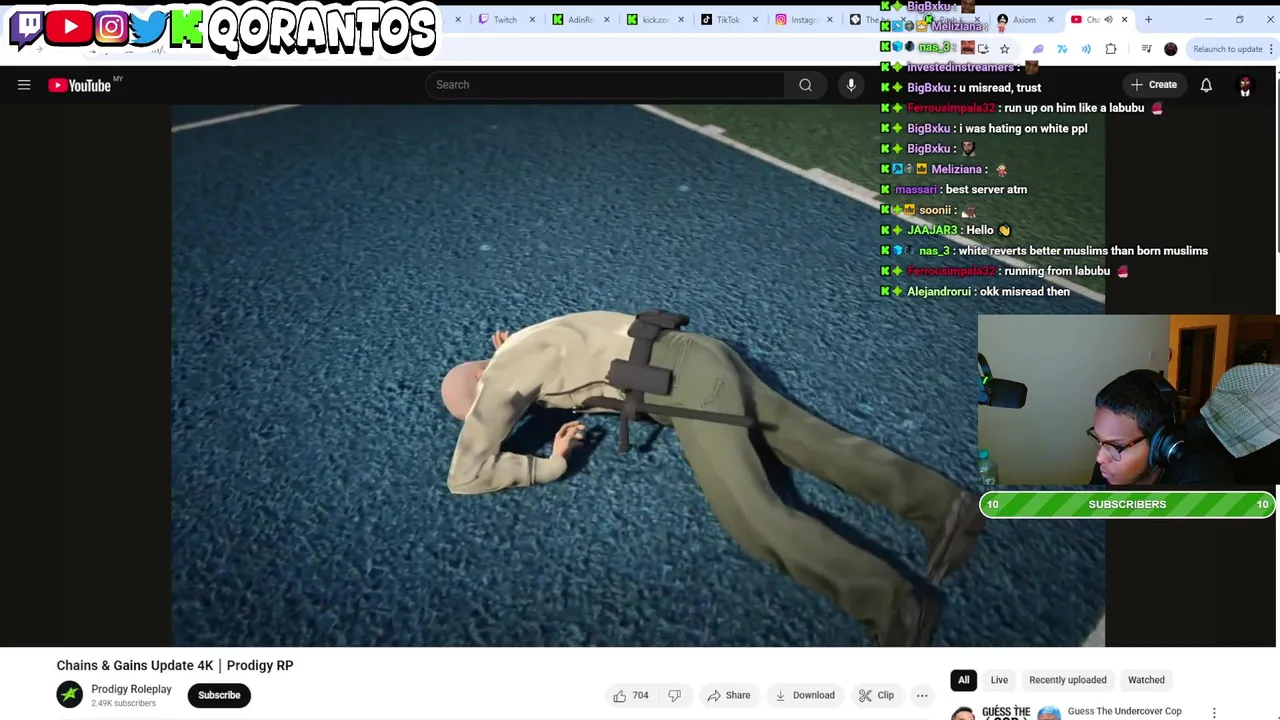
Task: Subscribe to Prodigy Roleplay
Action: 219,695
